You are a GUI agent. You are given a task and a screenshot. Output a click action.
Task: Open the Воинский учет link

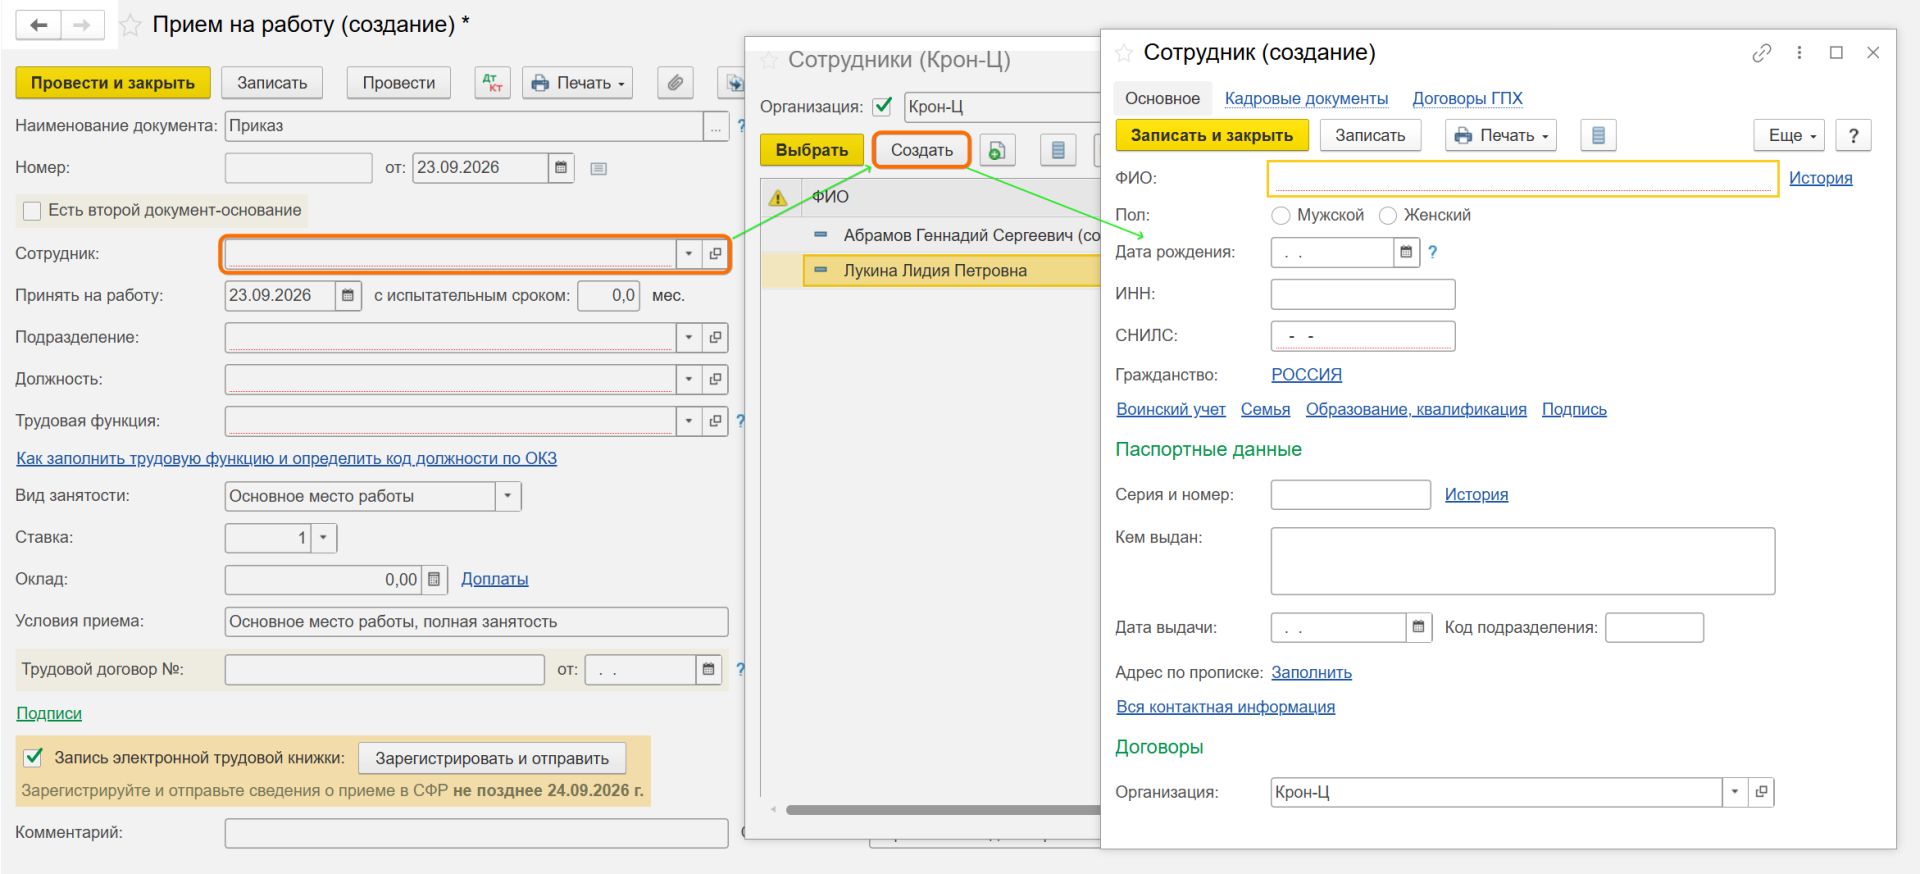(x=1171, y=409)
